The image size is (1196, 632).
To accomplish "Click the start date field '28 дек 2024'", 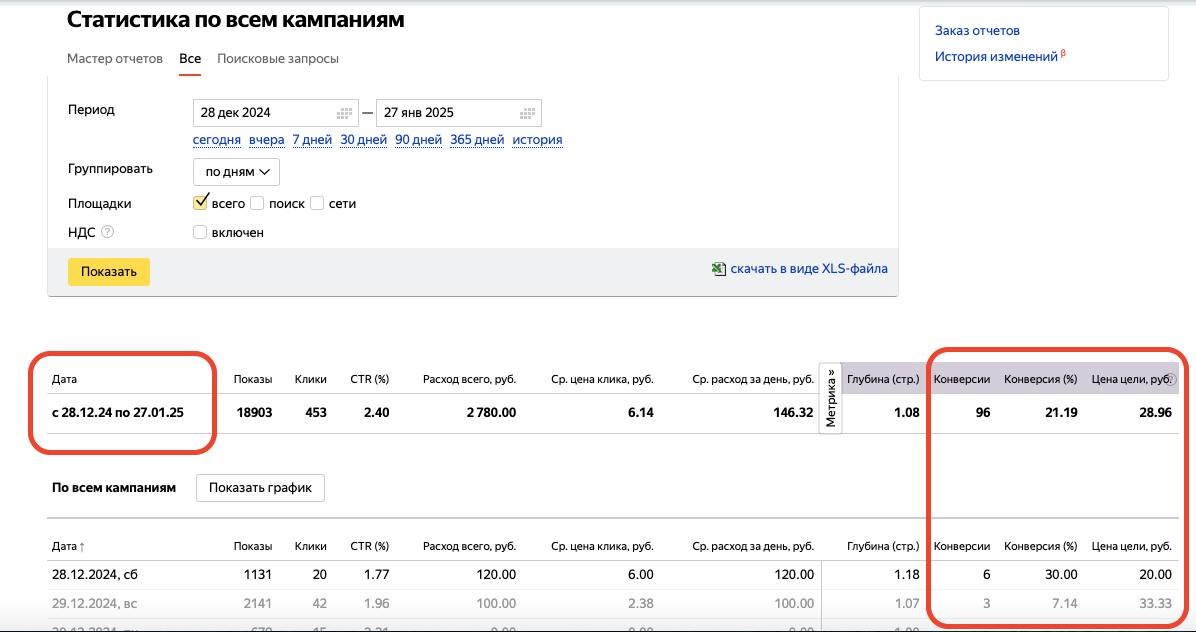I will click(262, 113).
